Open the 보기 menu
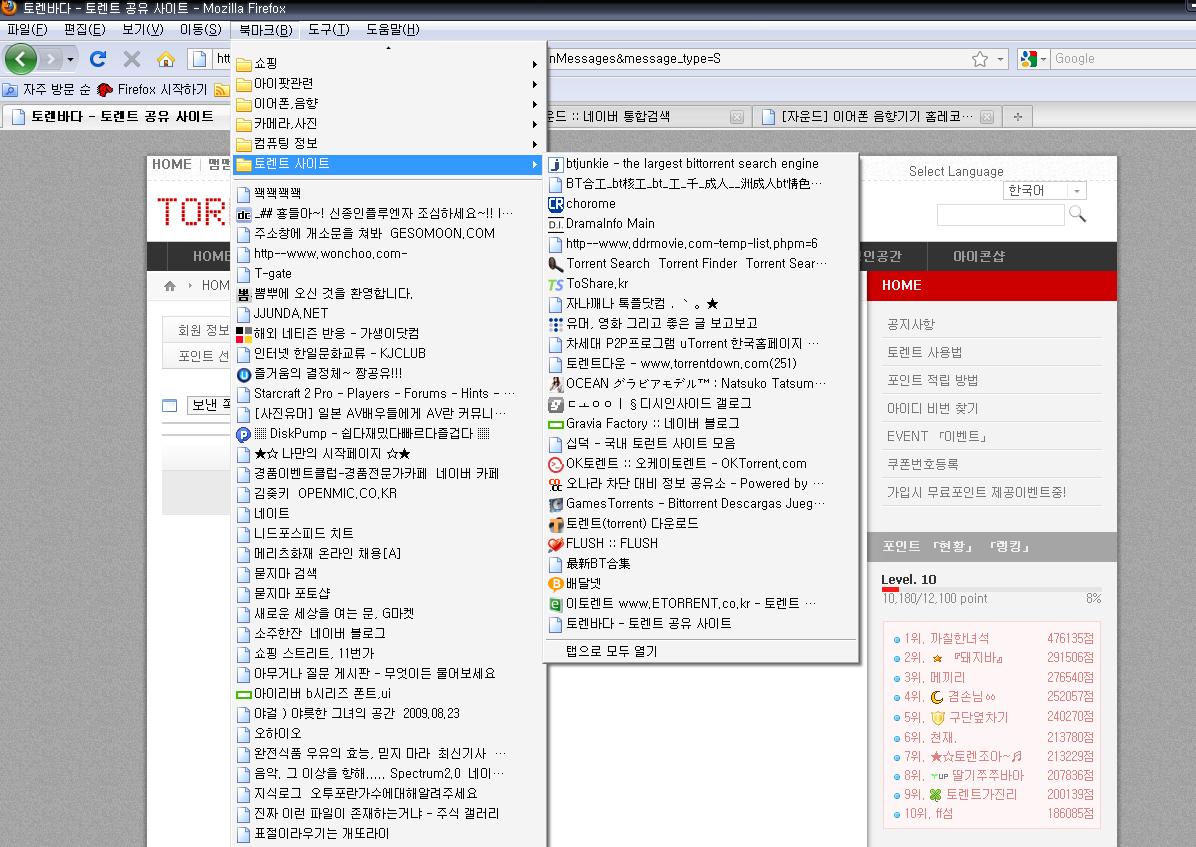The image size is (1196, 847). (x=142, y=30)
